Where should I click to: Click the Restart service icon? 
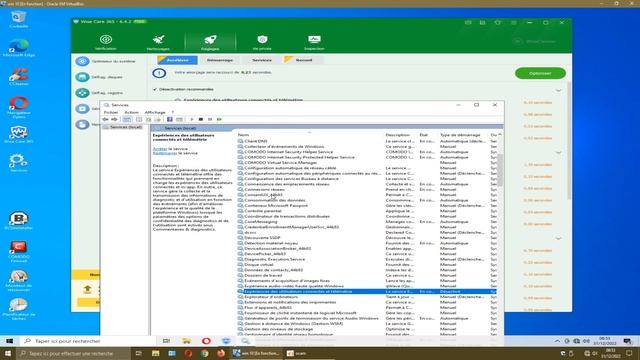tap(219, 119)
